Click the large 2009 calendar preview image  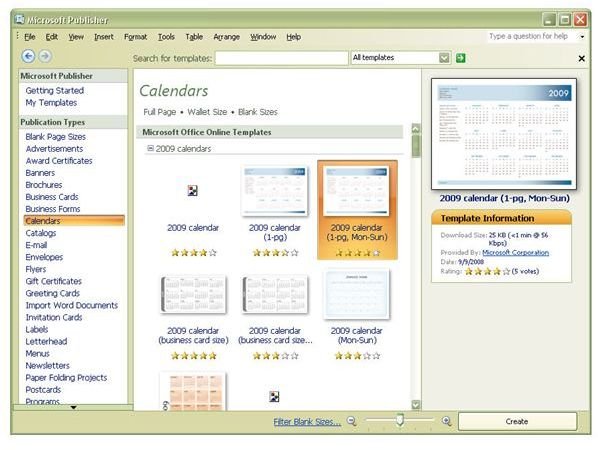tap(504, 134)
